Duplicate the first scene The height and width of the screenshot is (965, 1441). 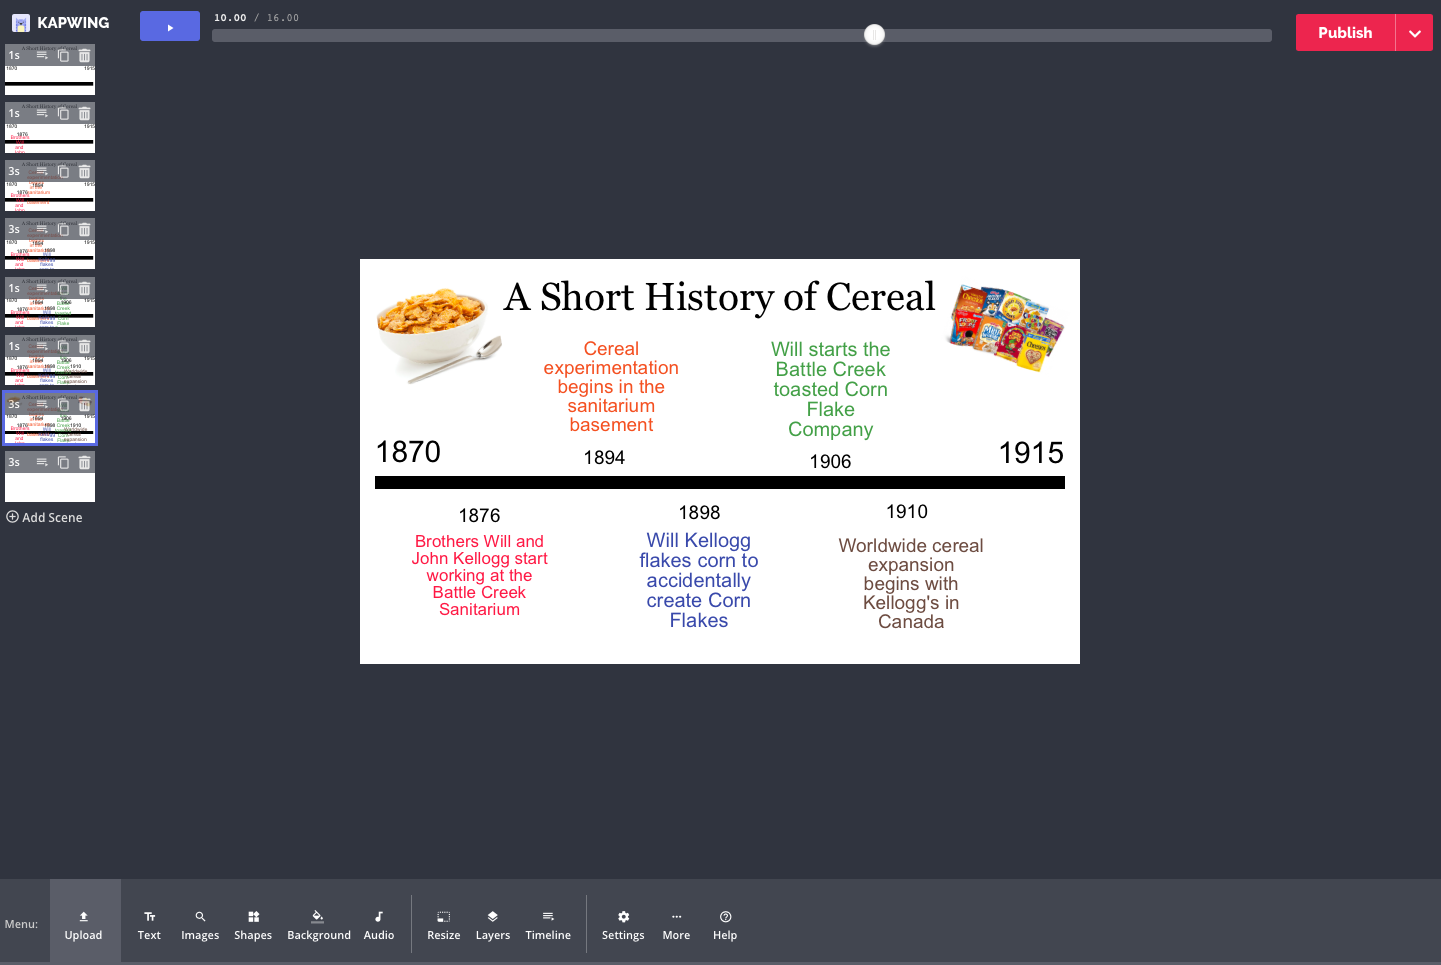(x=63, y=56)
